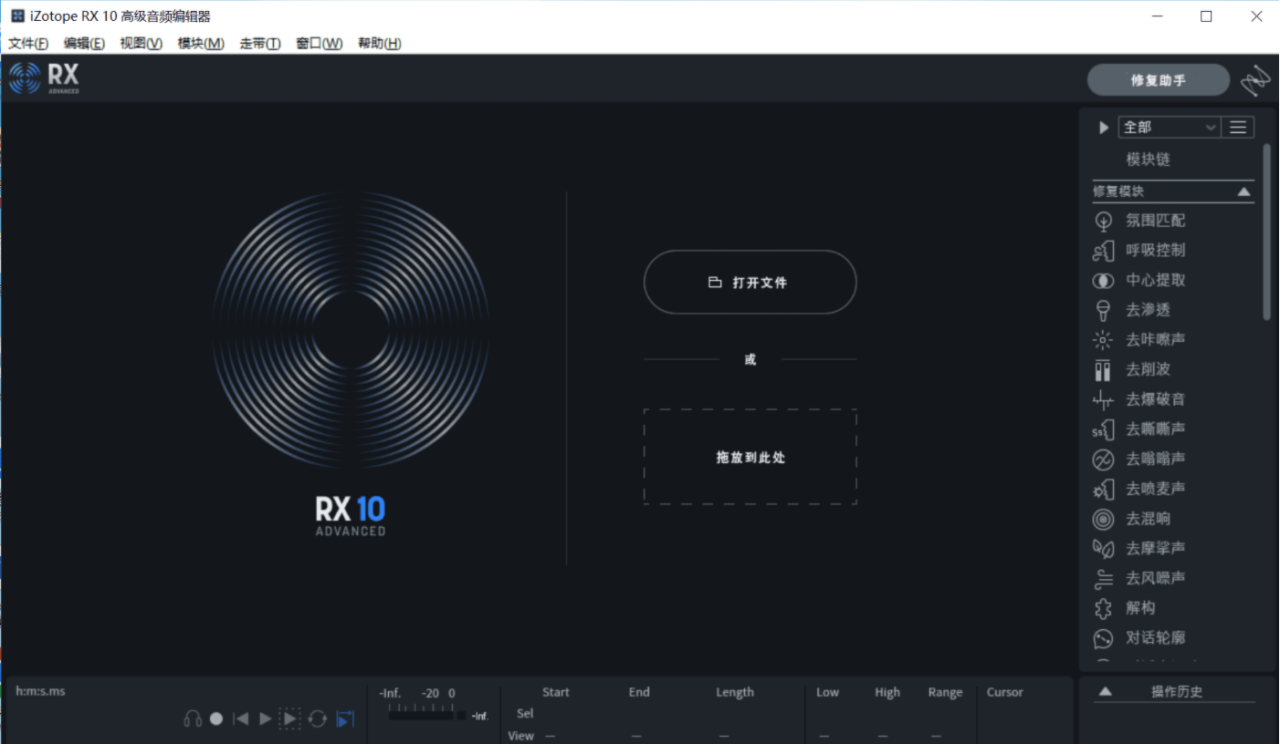The image size is (1280, 744).
Task: Open the Center Extract (中心提取) module icon
Action: (1103, 280)
